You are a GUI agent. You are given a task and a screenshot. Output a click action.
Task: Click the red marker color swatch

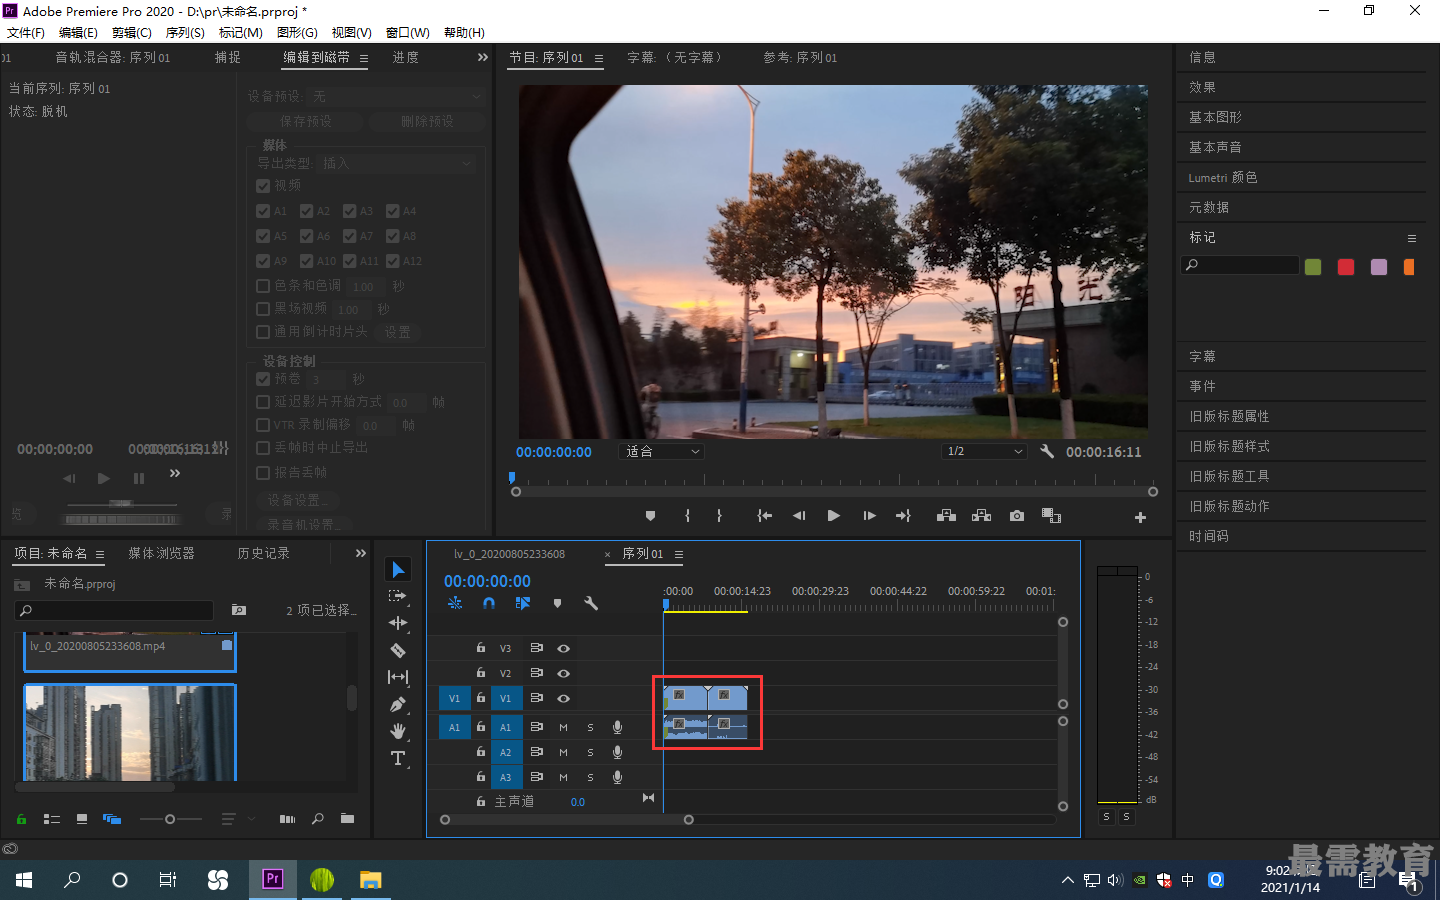tap(1346, 267)
